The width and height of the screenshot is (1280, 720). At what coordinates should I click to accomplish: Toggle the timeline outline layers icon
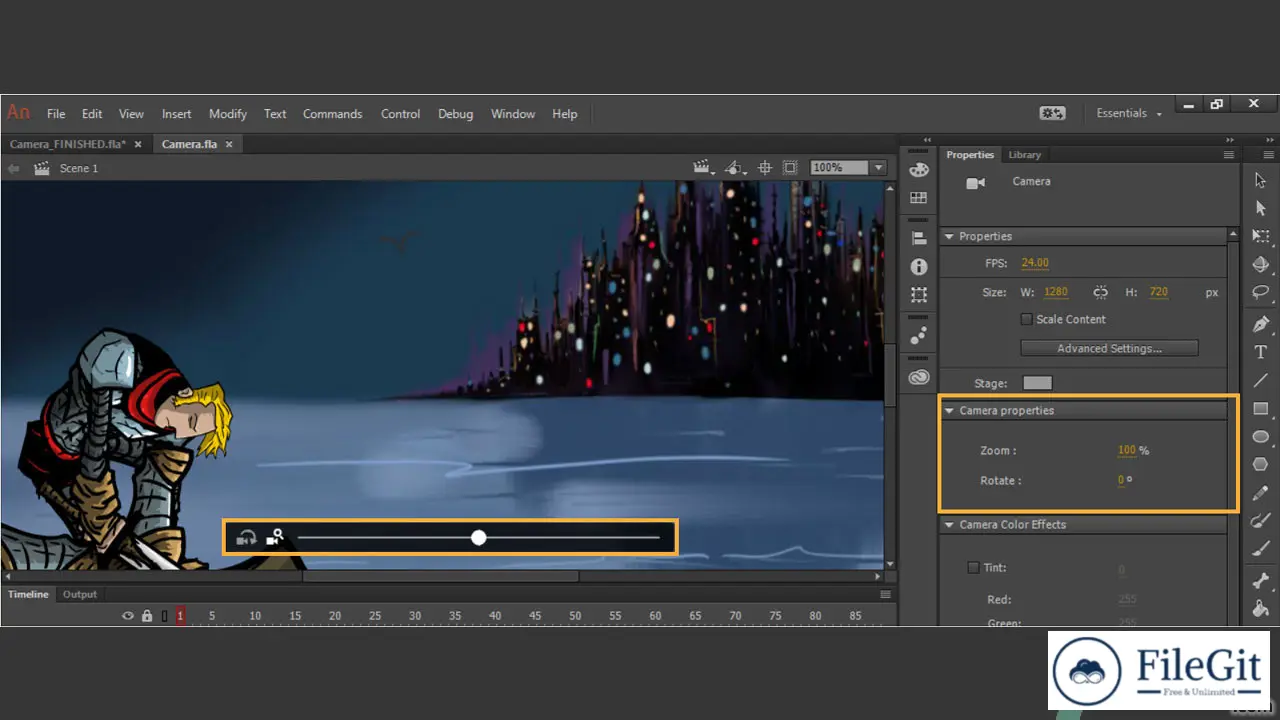(x=165, y=616)
